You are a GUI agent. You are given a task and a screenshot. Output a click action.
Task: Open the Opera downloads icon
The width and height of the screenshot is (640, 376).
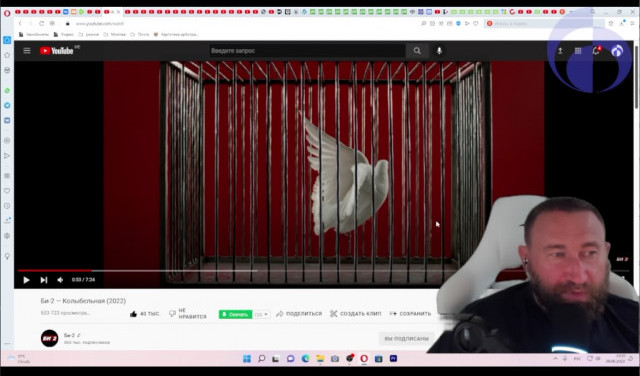pos(622,24)
